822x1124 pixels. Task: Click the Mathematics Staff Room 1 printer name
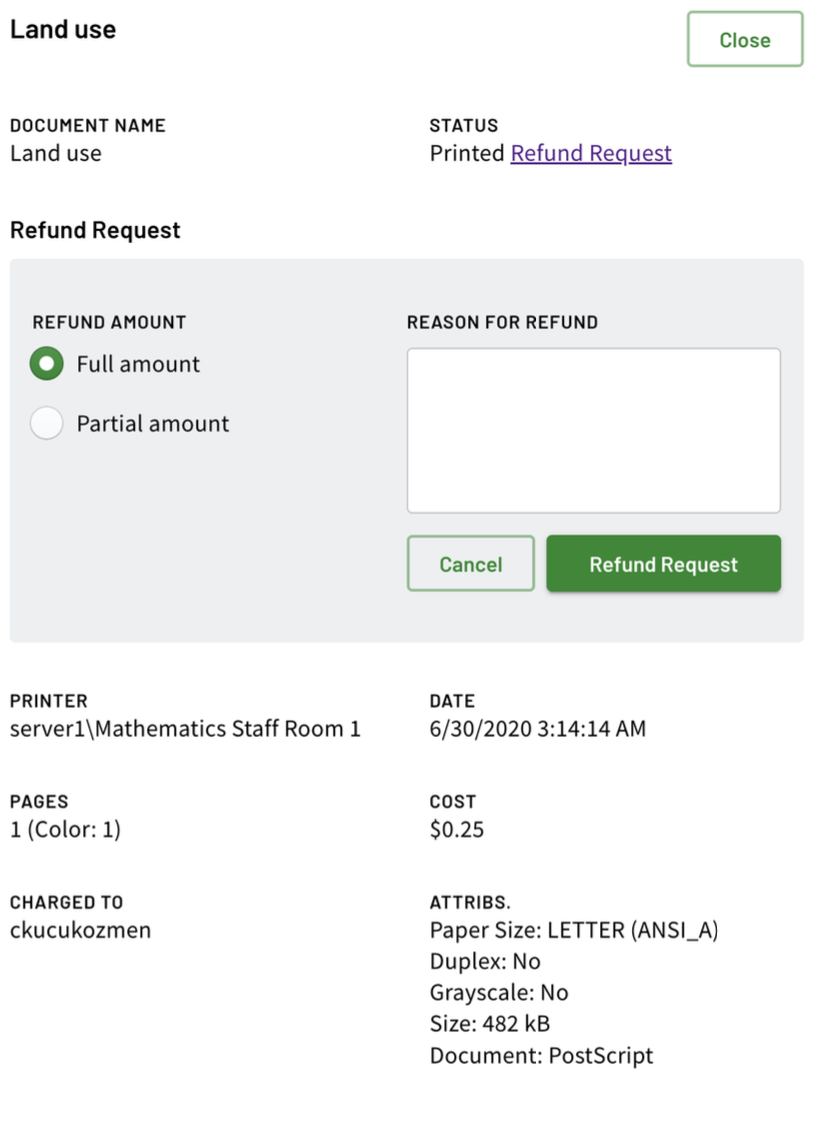185,729
